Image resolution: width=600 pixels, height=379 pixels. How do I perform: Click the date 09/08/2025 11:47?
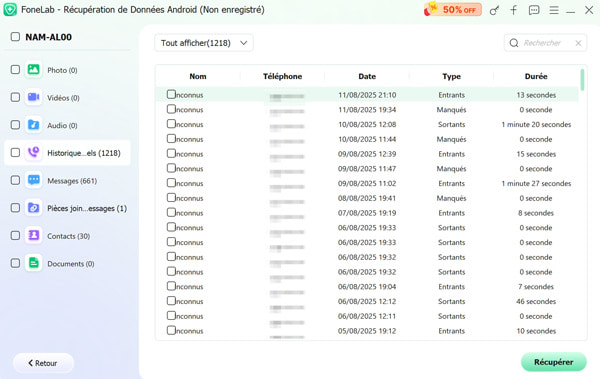(x=367, y=168)
